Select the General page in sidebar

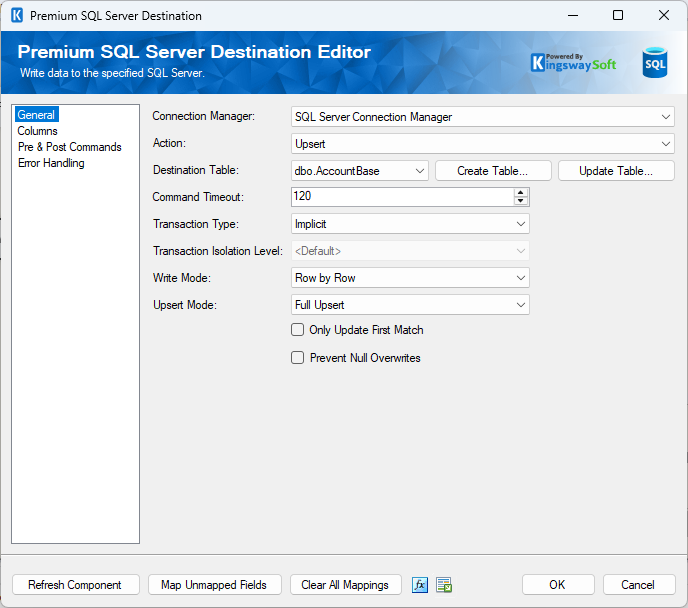[x=36, y=115]
